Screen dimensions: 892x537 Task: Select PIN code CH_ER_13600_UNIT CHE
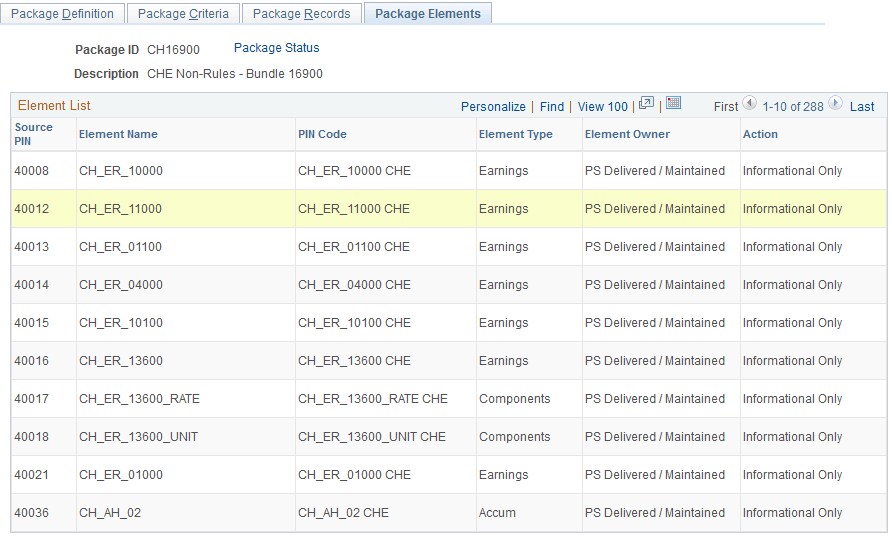pos(372,437)
